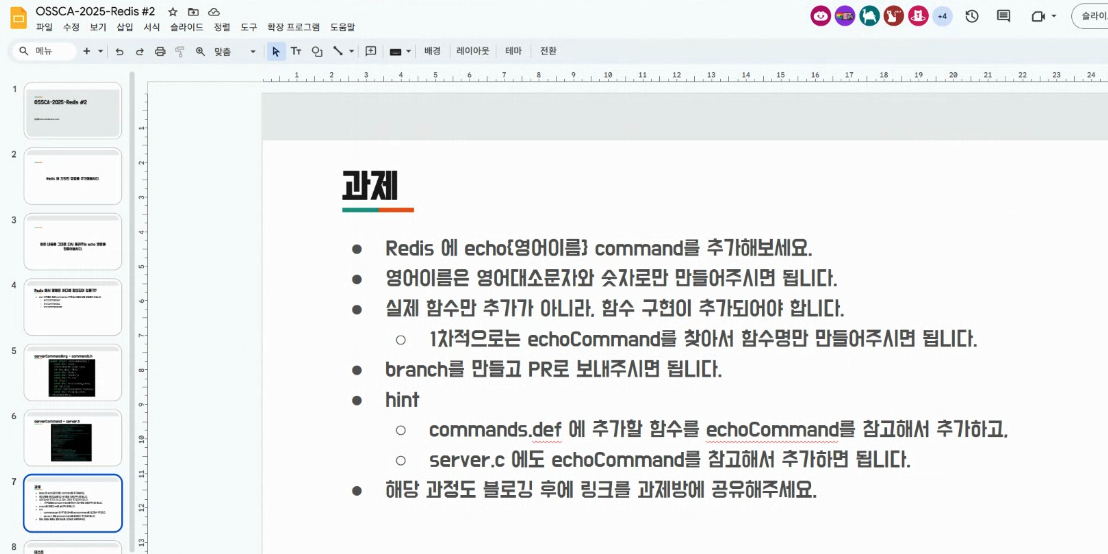Open the 도움말 menu
Image resolution: width=1108 pixels, height=554 pixels.
343,27
